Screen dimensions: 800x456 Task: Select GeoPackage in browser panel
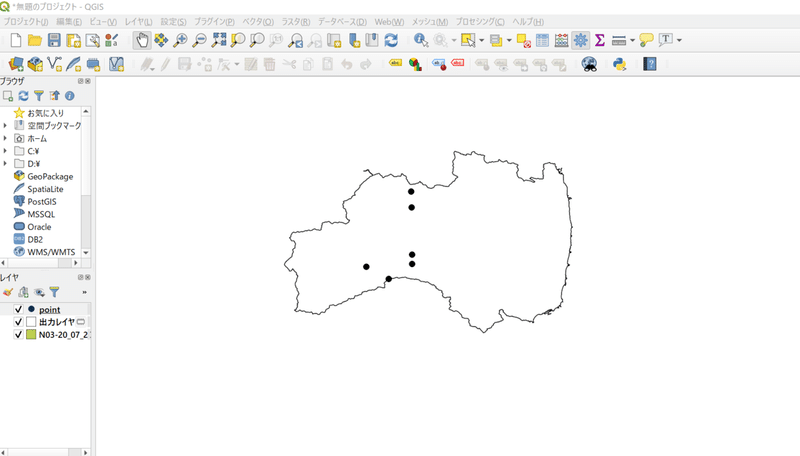pos(50,176)
